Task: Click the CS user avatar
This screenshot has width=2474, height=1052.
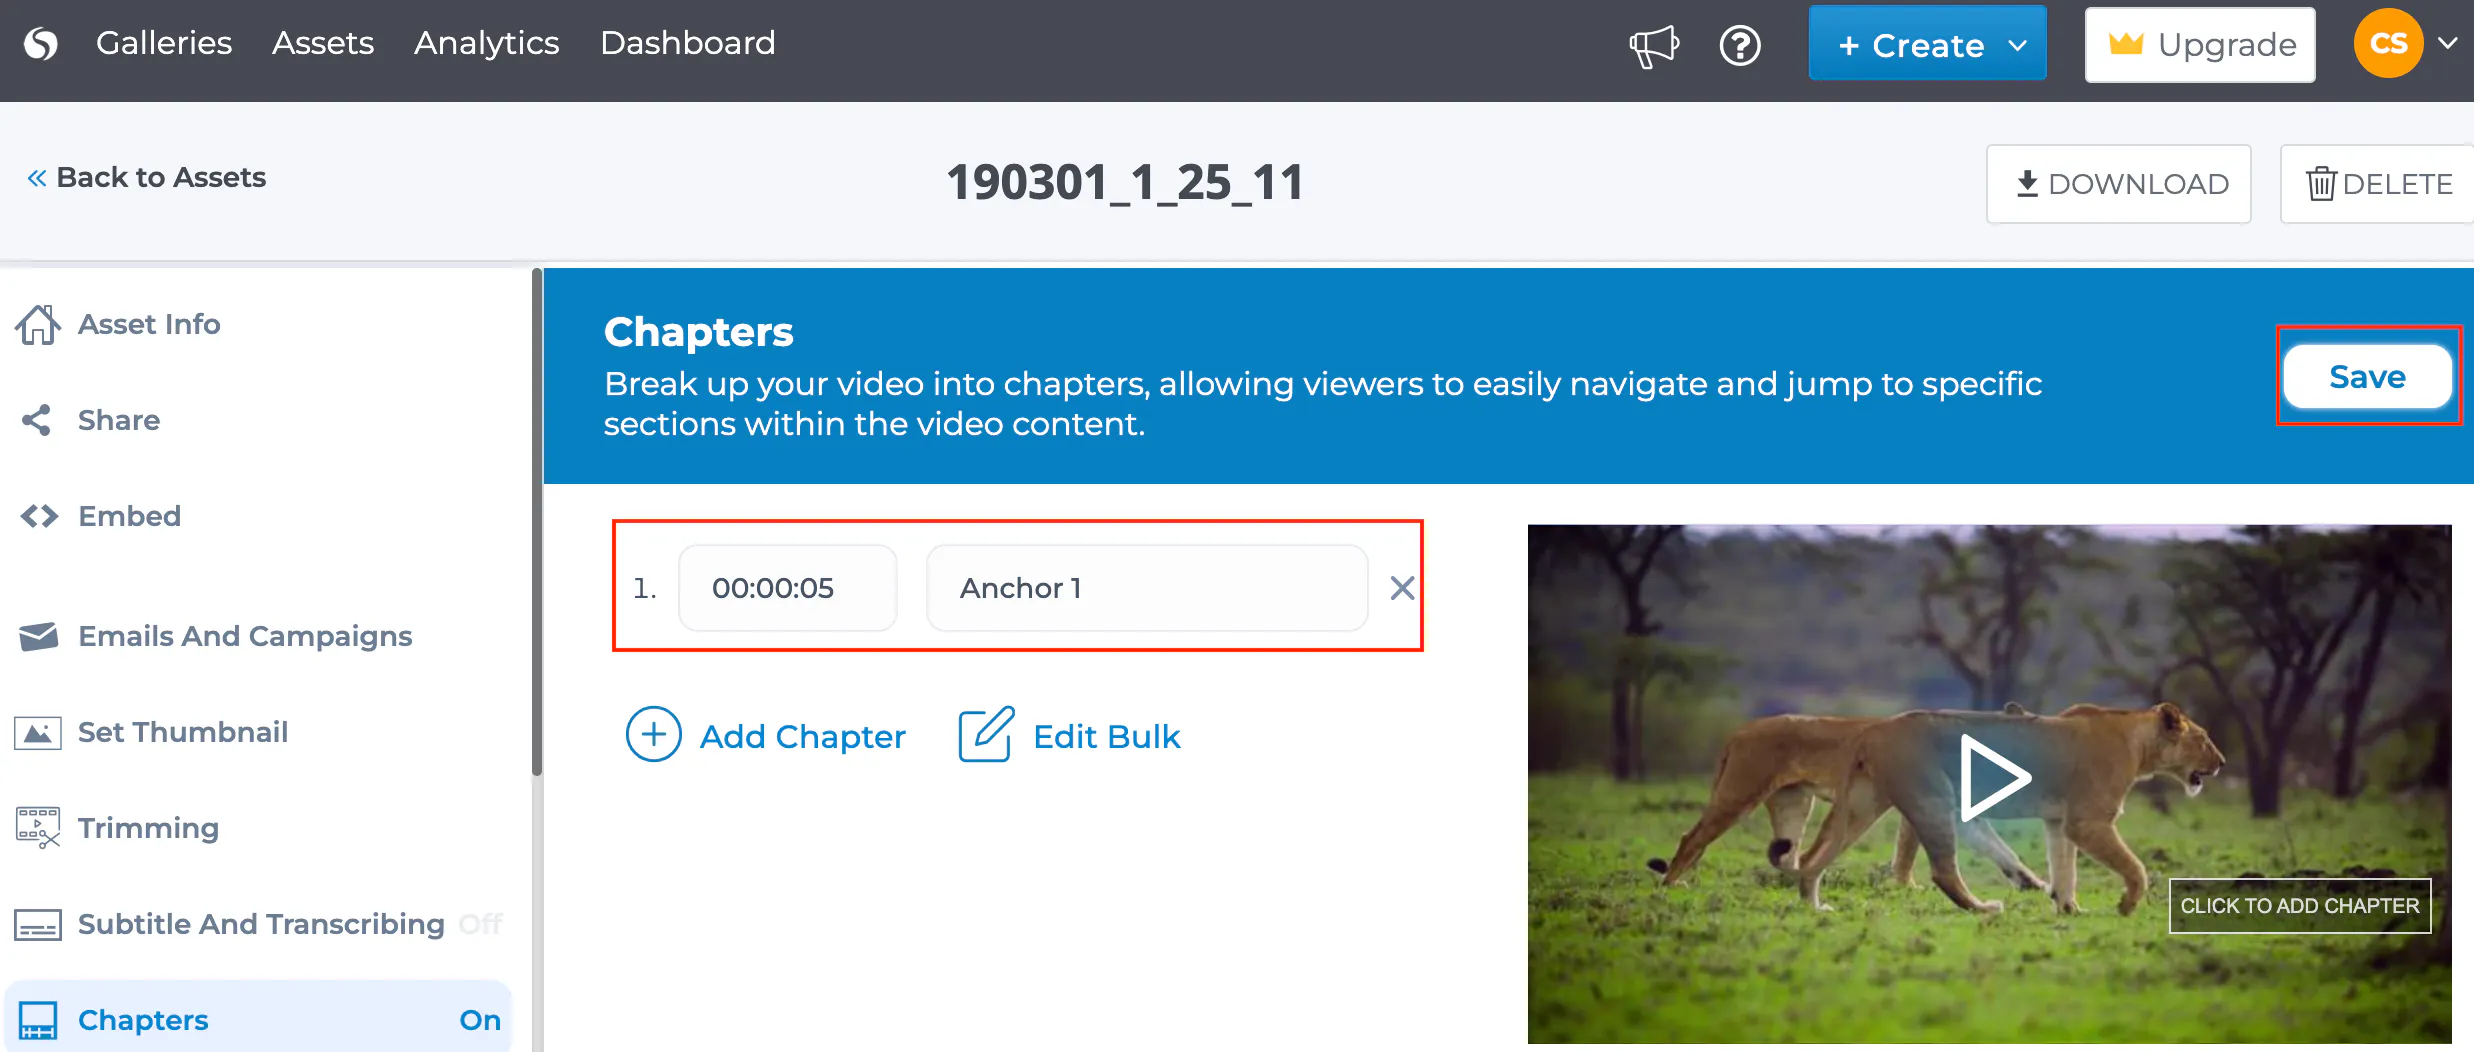Action: point(2388,43)
